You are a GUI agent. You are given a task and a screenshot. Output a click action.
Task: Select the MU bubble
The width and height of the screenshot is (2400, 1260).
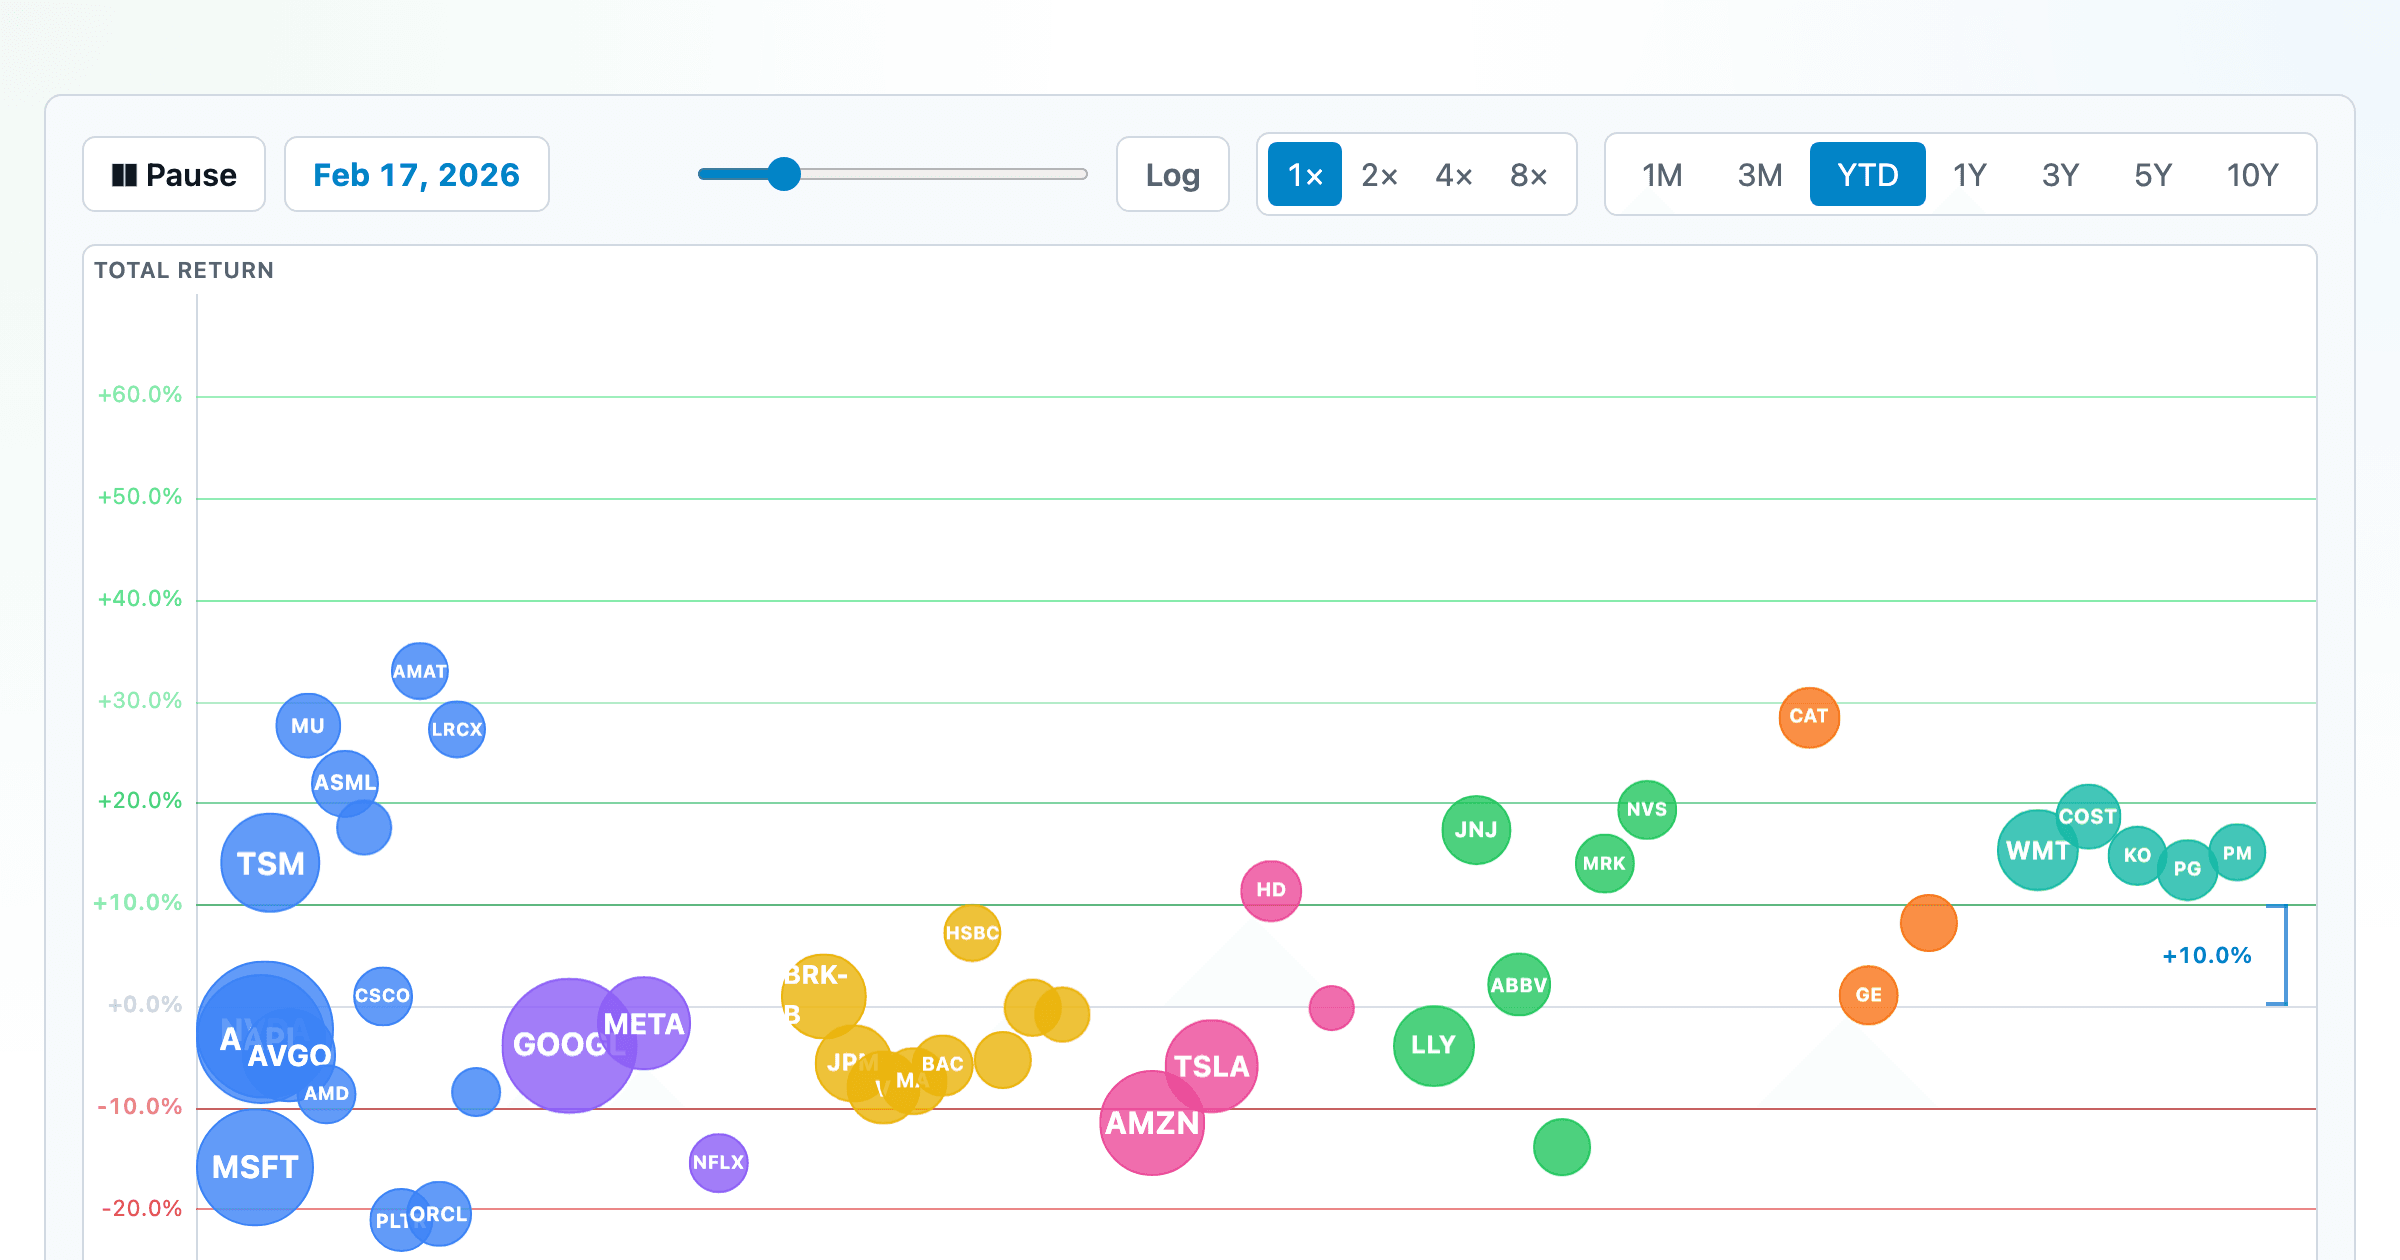click(x=308, y=726)
